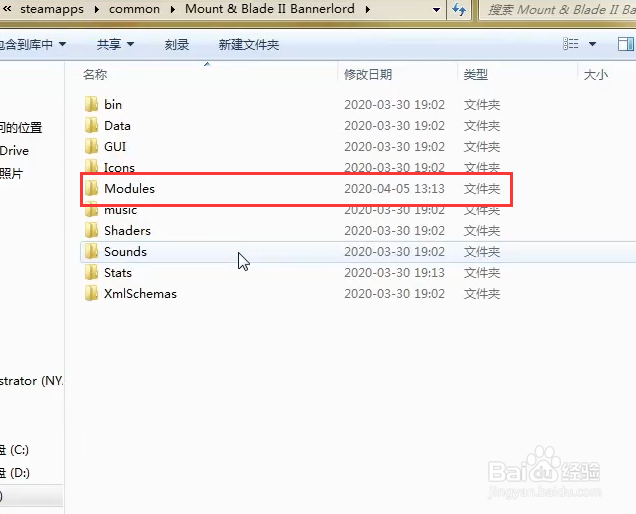This screenshot has width=636, height=514.
Task: Click the Data folder icon
Action: (x=92, y=125)
